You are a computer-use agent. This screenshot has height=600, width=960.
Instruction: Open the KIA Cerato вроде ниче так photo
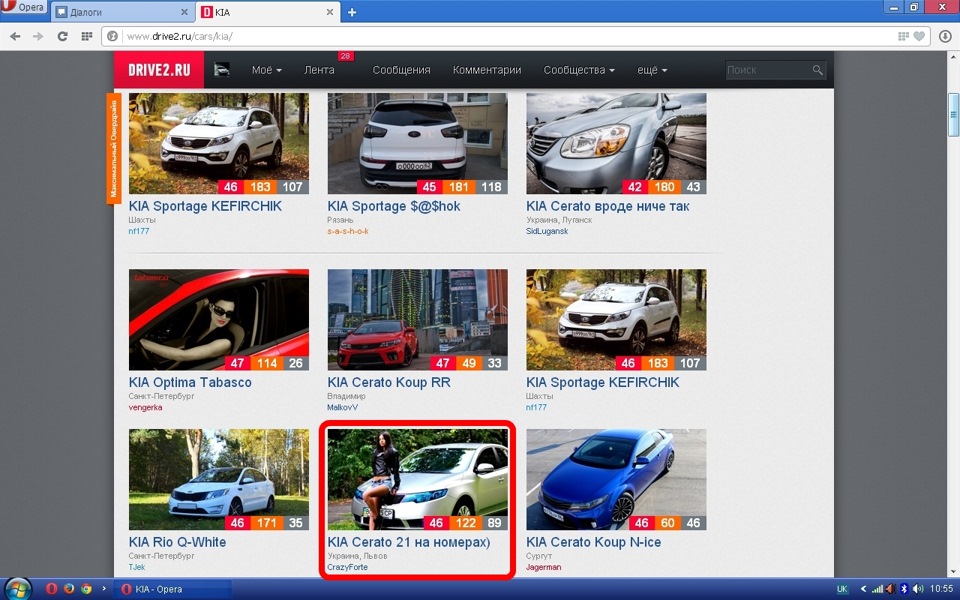coord(616,143)
